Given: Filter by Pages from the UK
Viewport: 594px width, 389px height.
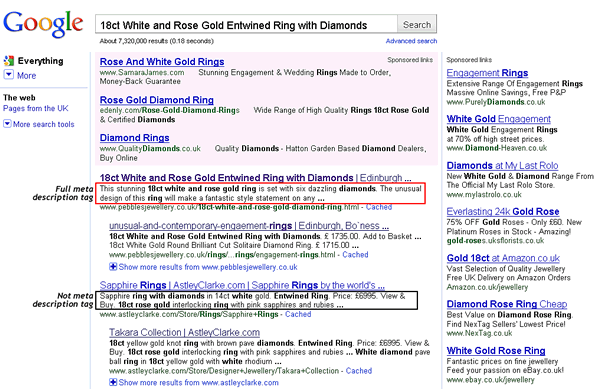Looking at the screenshot, I should tap(36, 108).
